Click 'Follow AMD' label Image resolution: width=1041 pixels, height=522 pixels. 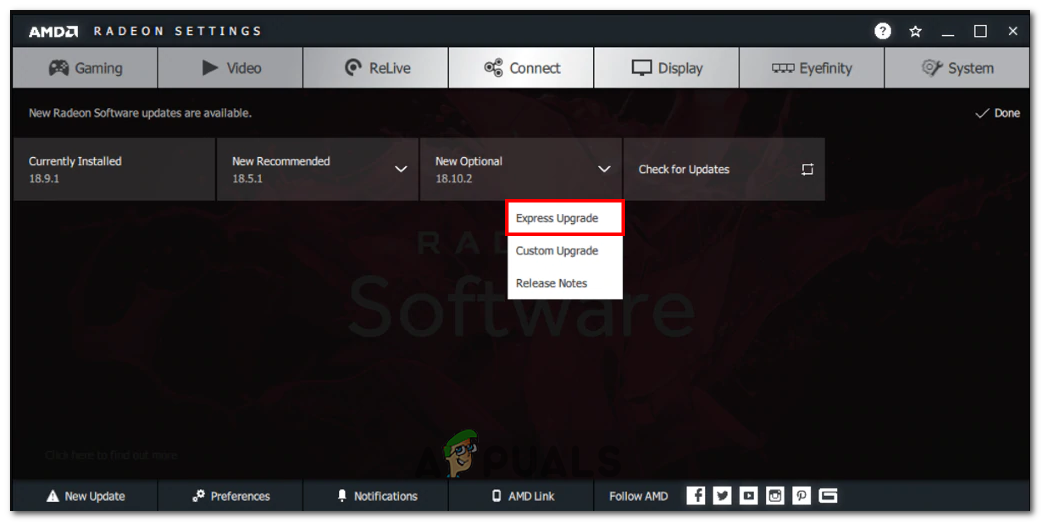(x=639, y=496)
